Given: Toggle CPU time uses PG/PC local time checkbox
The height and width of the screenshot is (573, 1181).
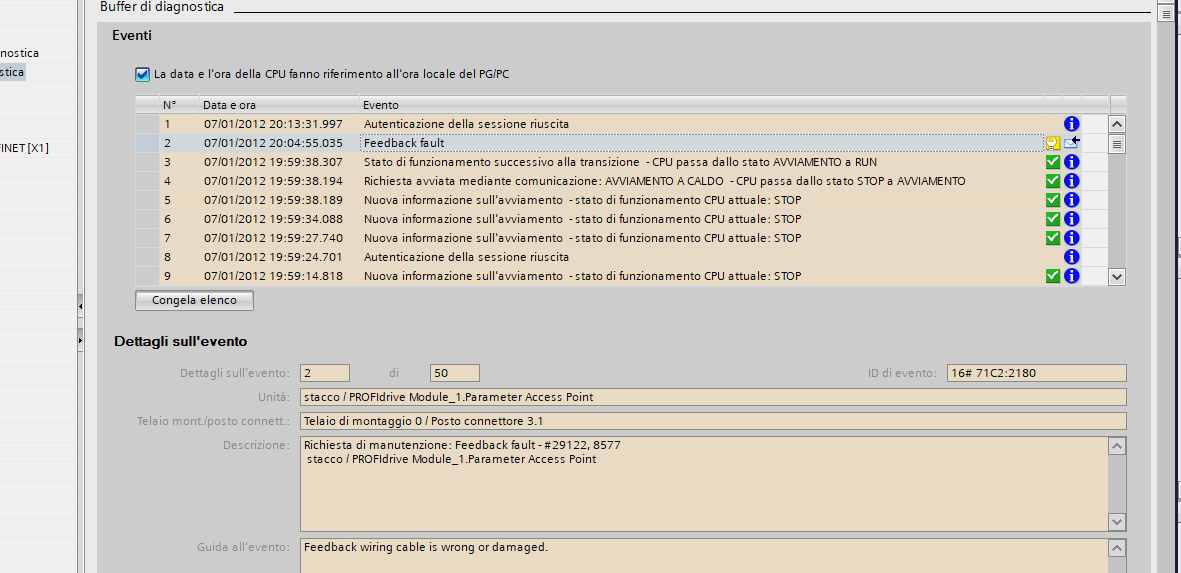Looking at the screenshot, I should 142,74.
